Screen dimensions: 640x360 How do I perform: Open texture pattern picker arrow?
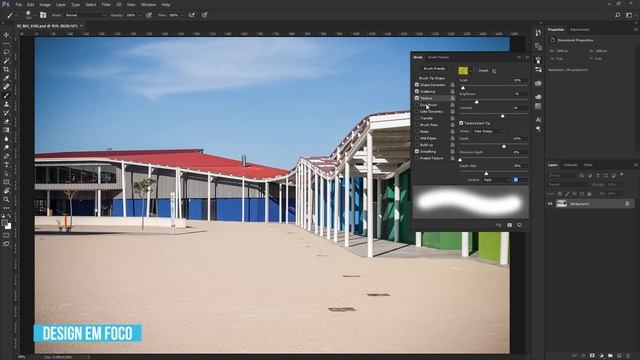(x=470, y=71)
